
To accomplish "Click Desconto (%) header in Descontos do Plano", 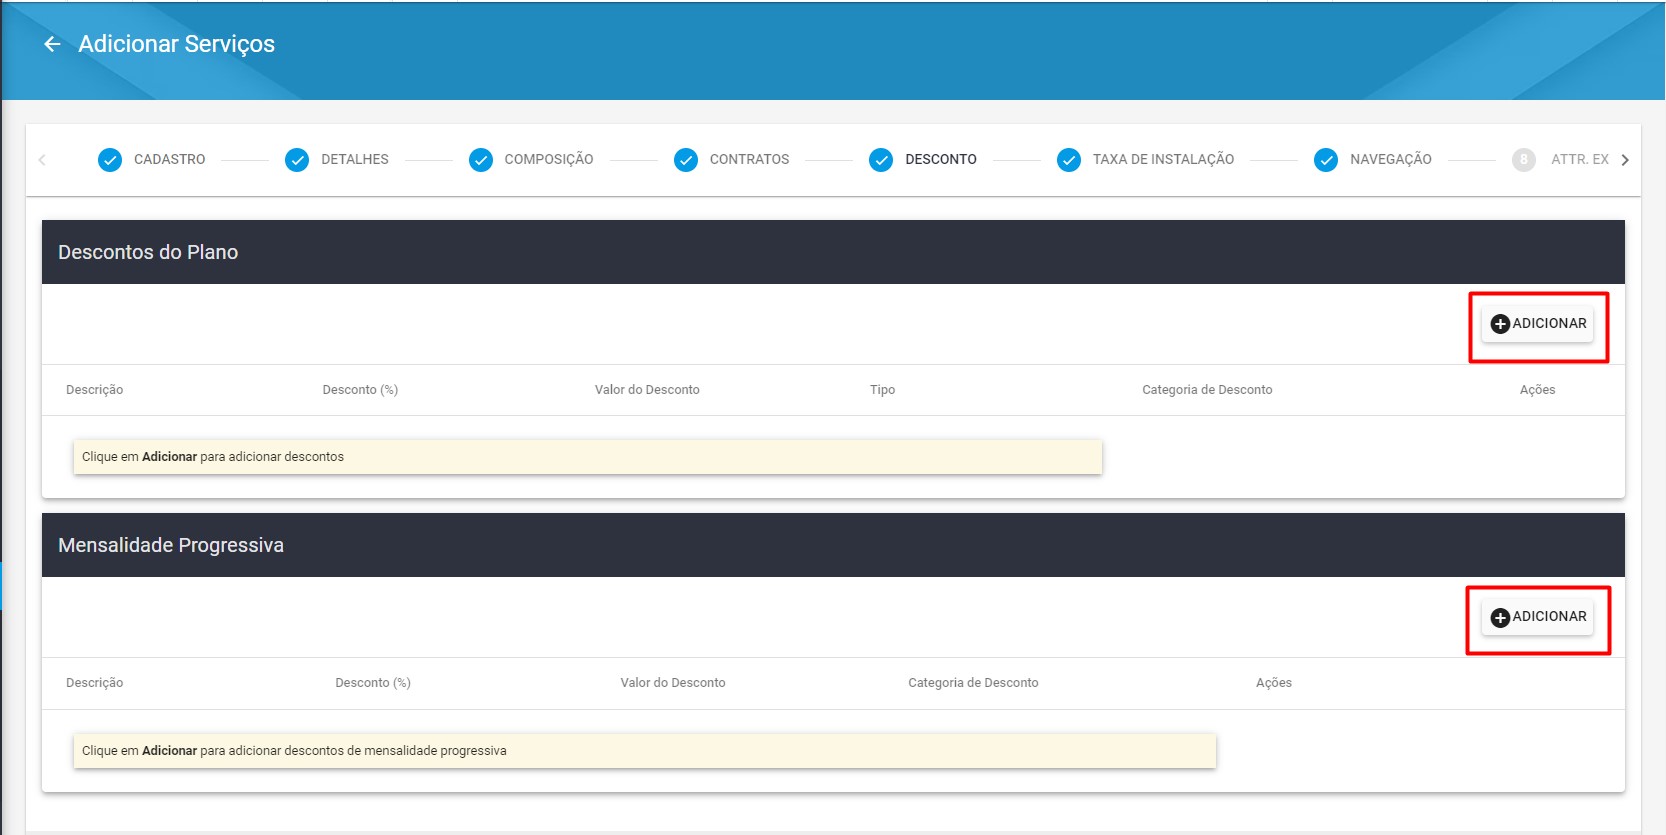I will pos(360,390).
